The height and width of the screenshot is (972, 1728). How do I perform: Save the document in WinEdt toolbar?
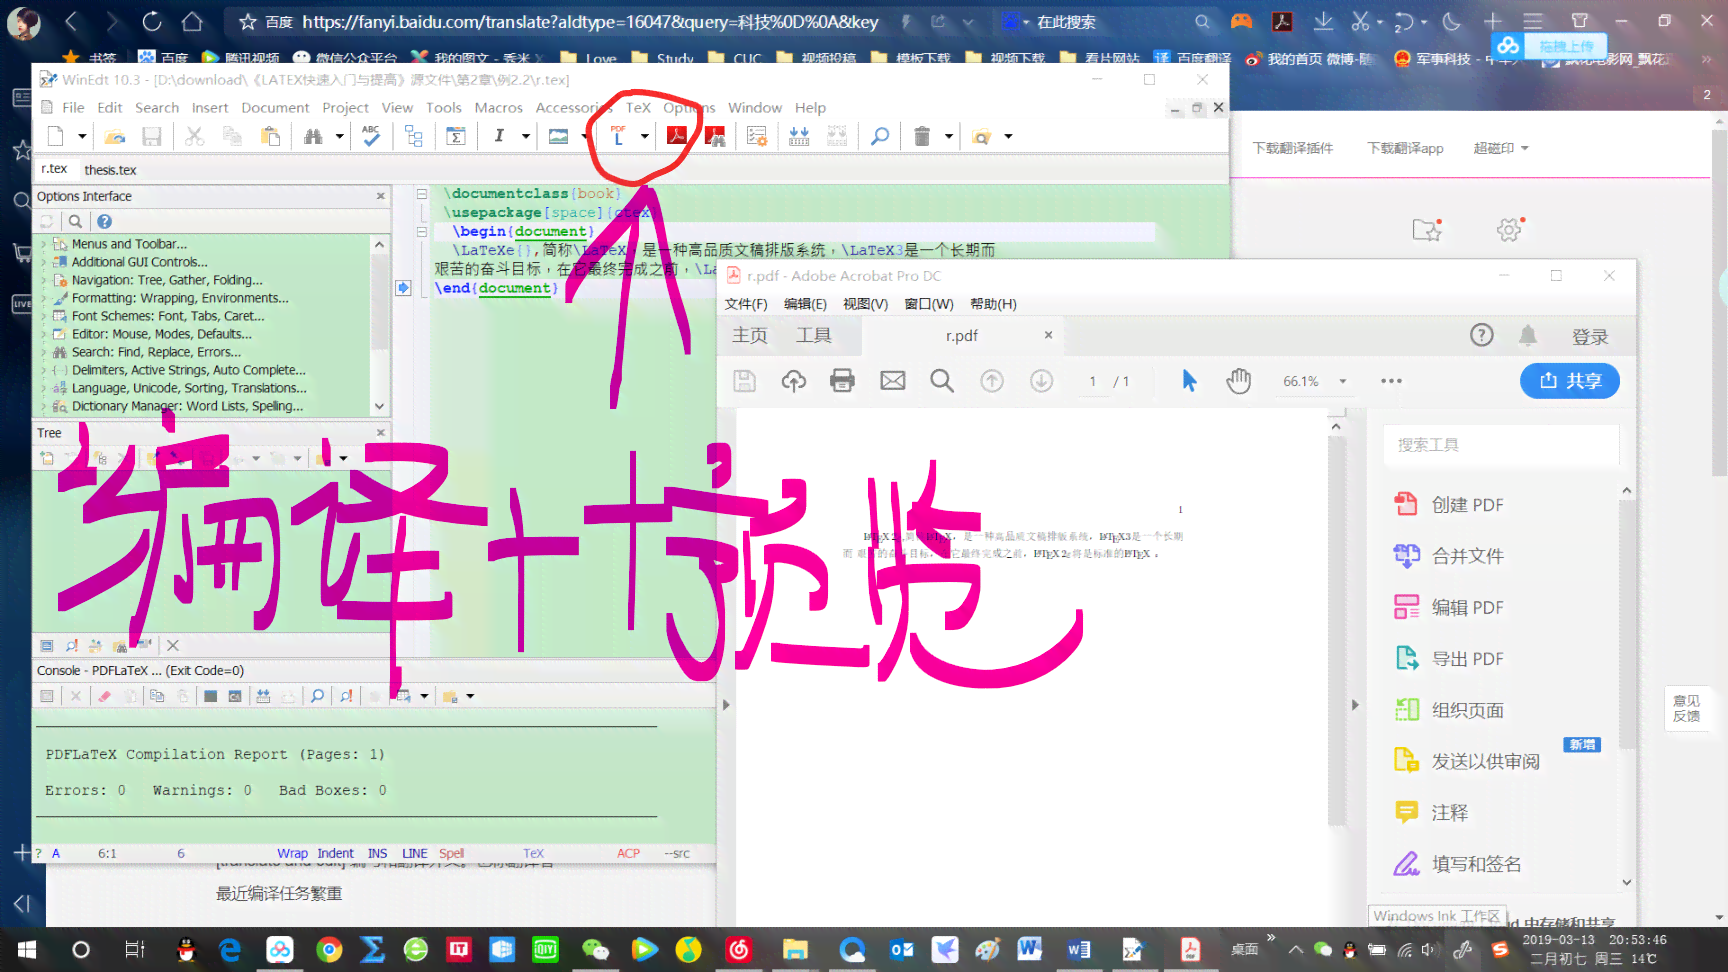coord(151,136)
